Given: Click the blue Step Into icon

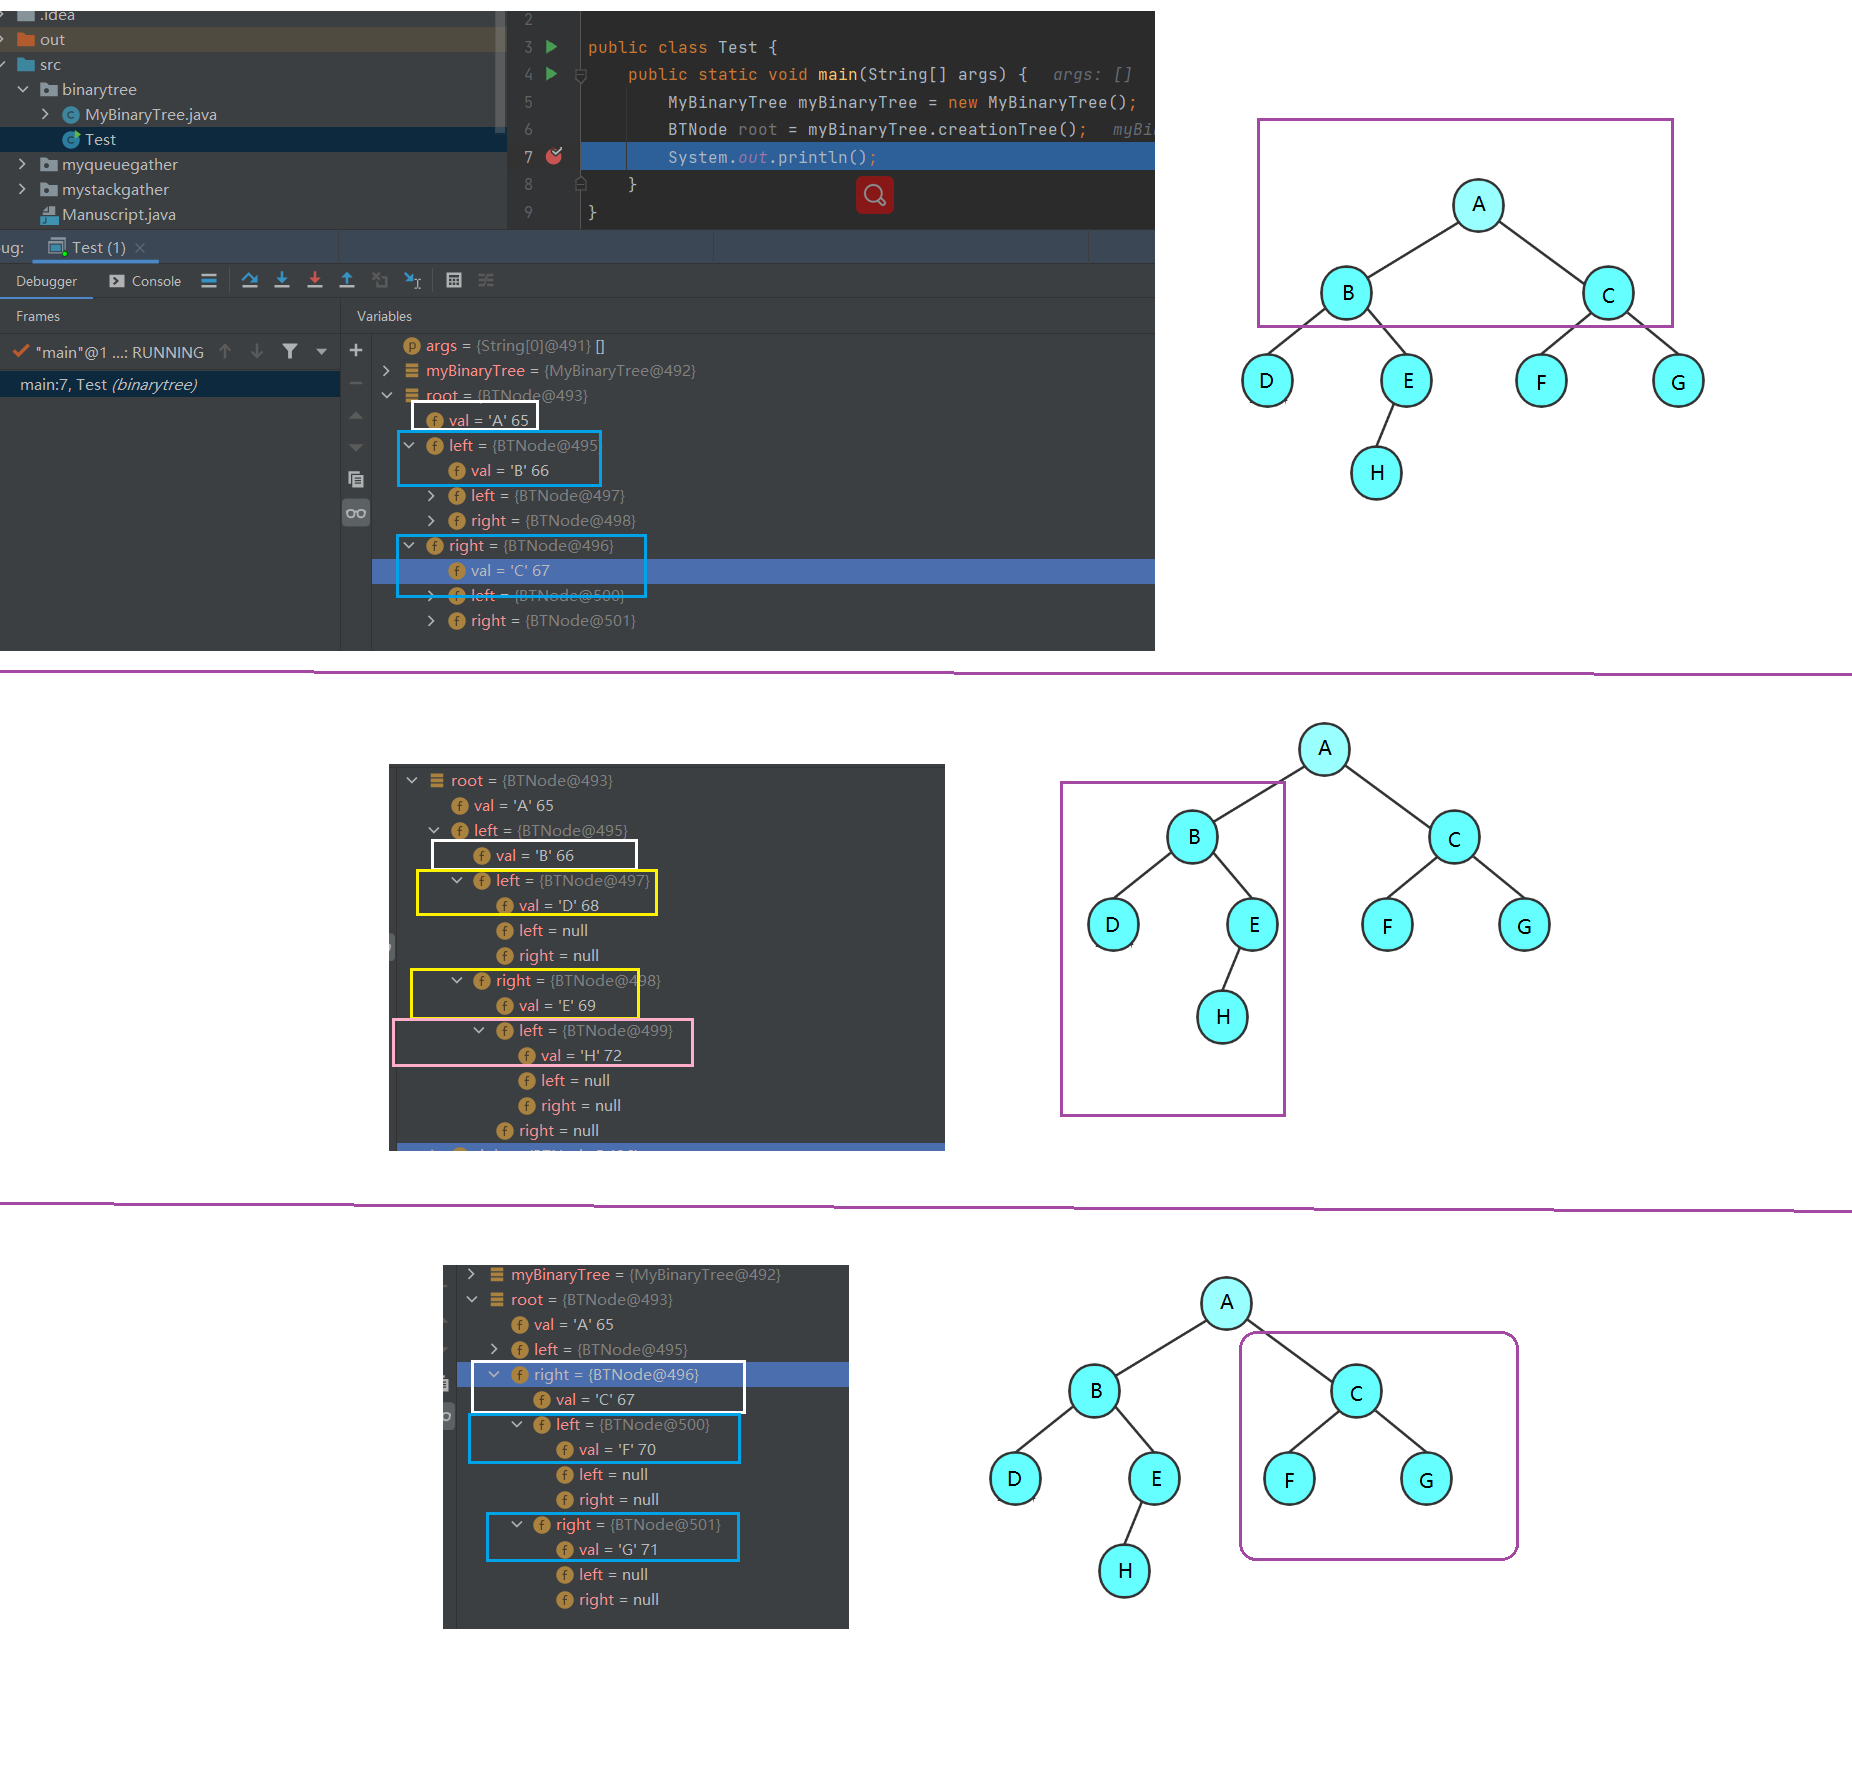Looking at the screenshot, I should click(x=282, y=281).
